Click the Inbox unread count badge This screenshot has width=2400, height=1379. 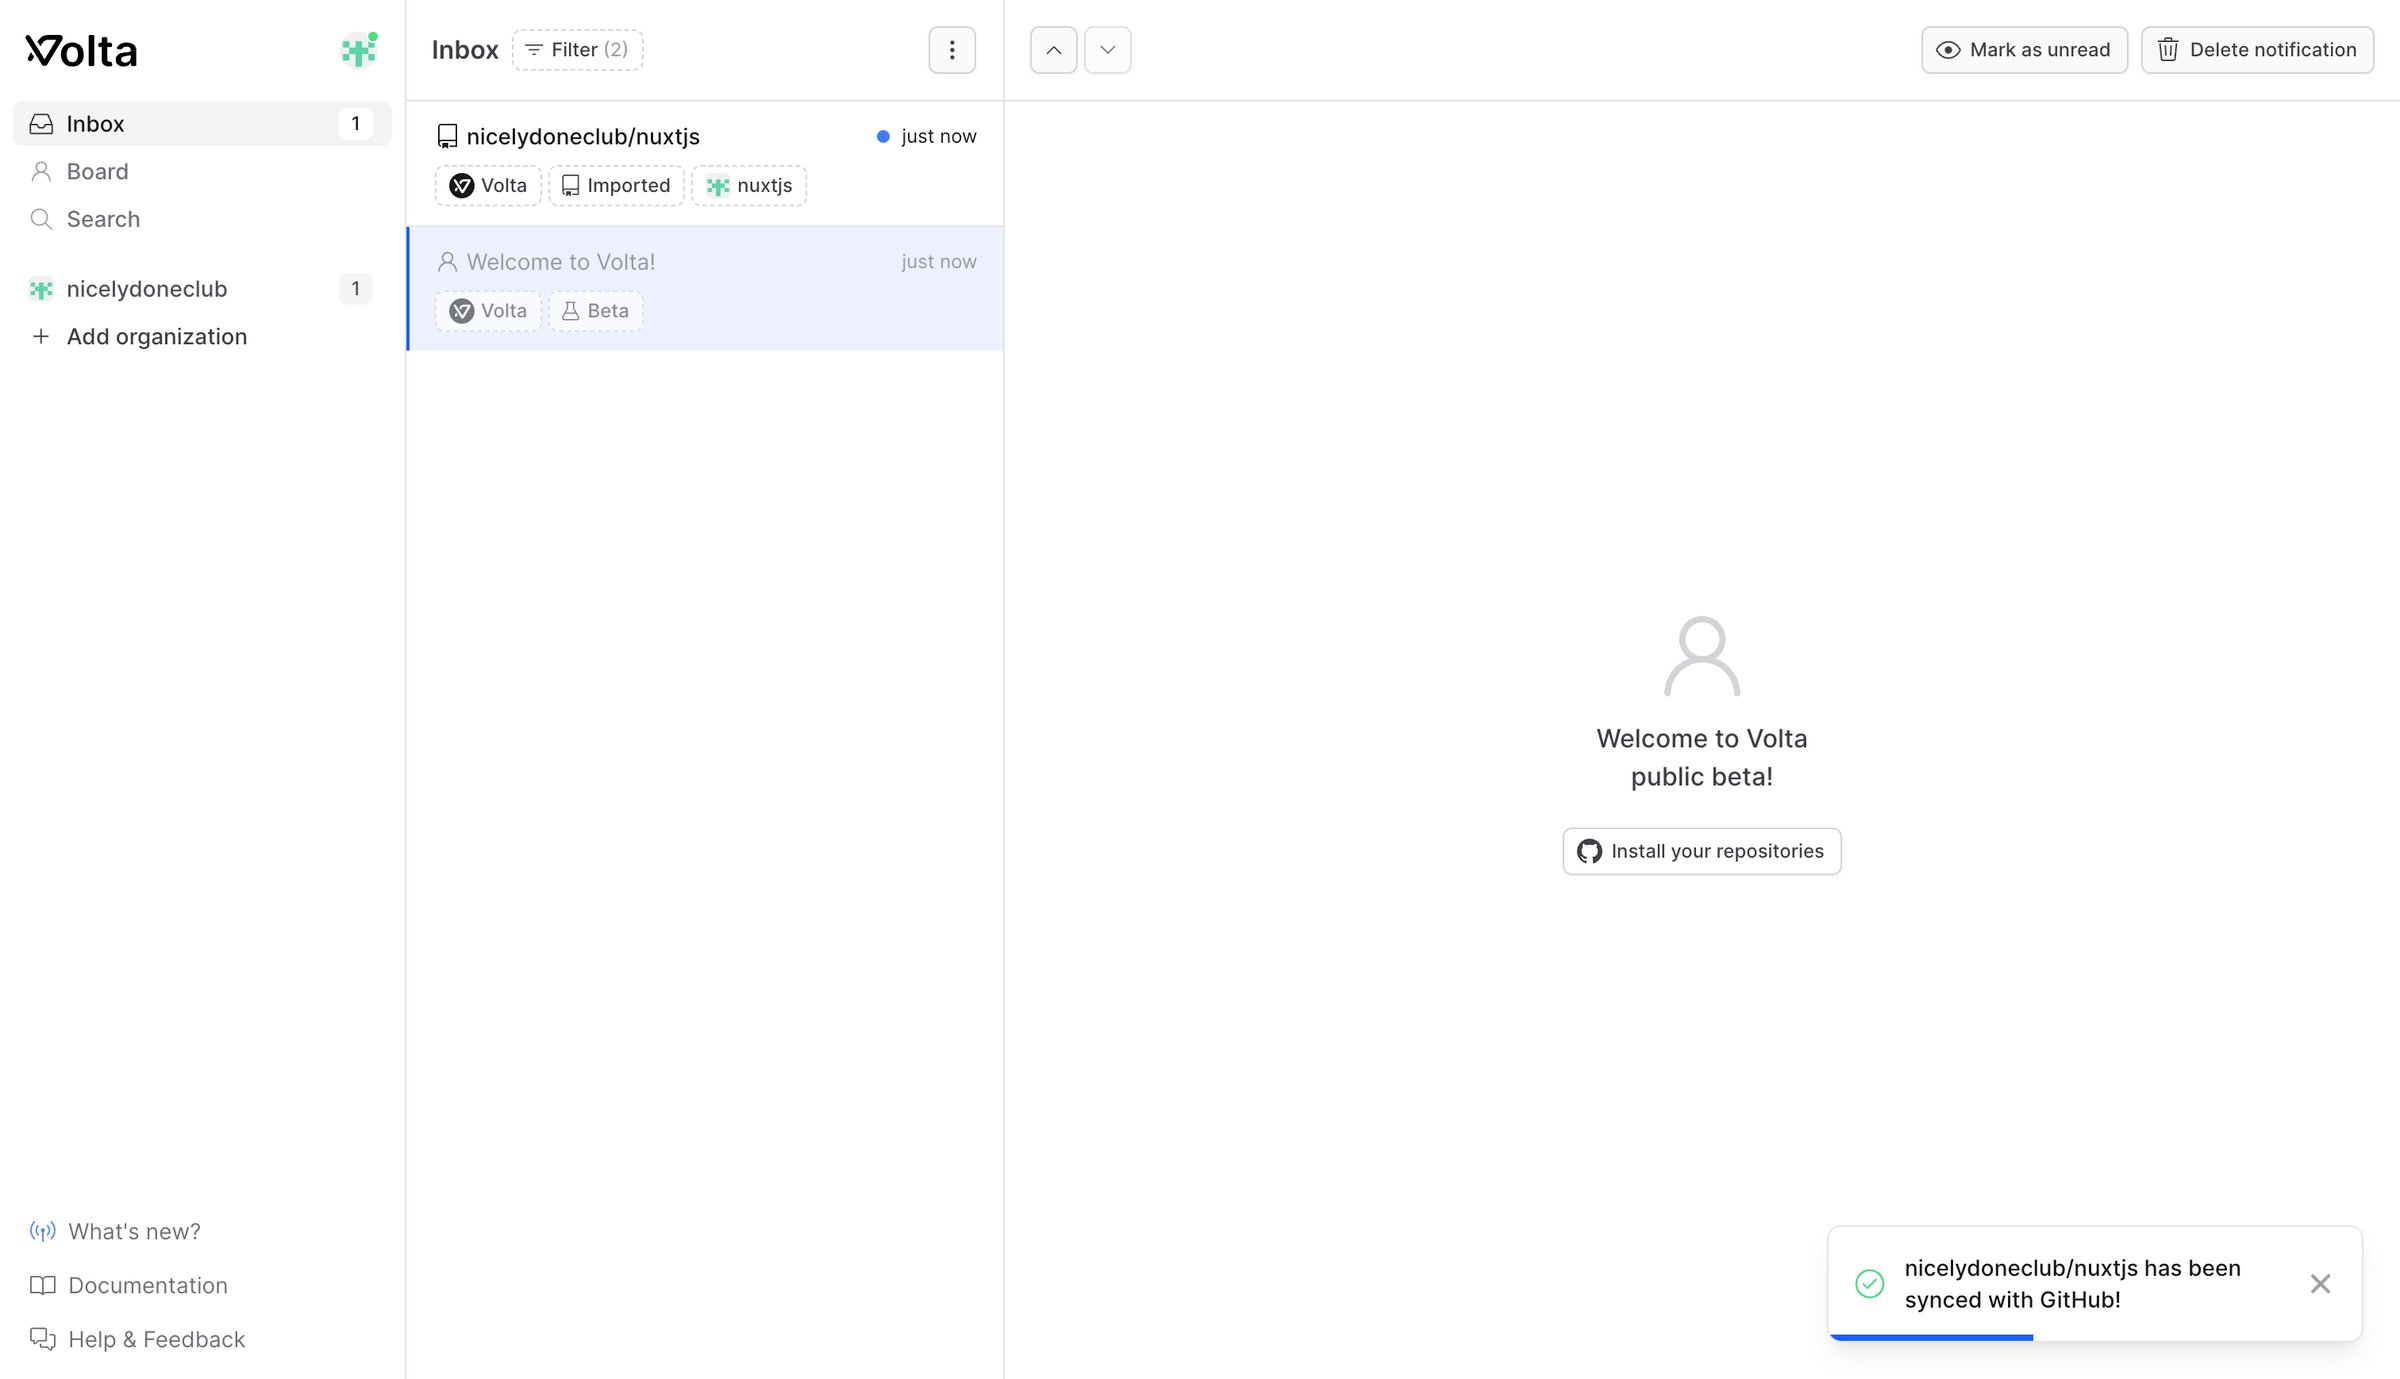pos(355,124)
